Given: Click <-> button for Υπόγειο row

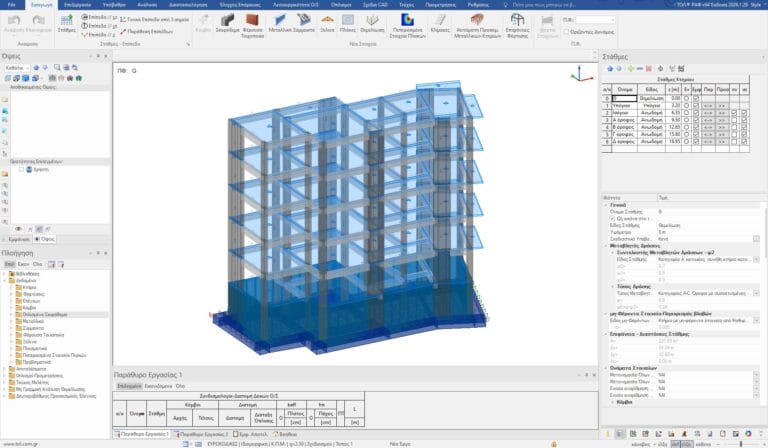Looking at the screenshot, I should click(708, 105).
